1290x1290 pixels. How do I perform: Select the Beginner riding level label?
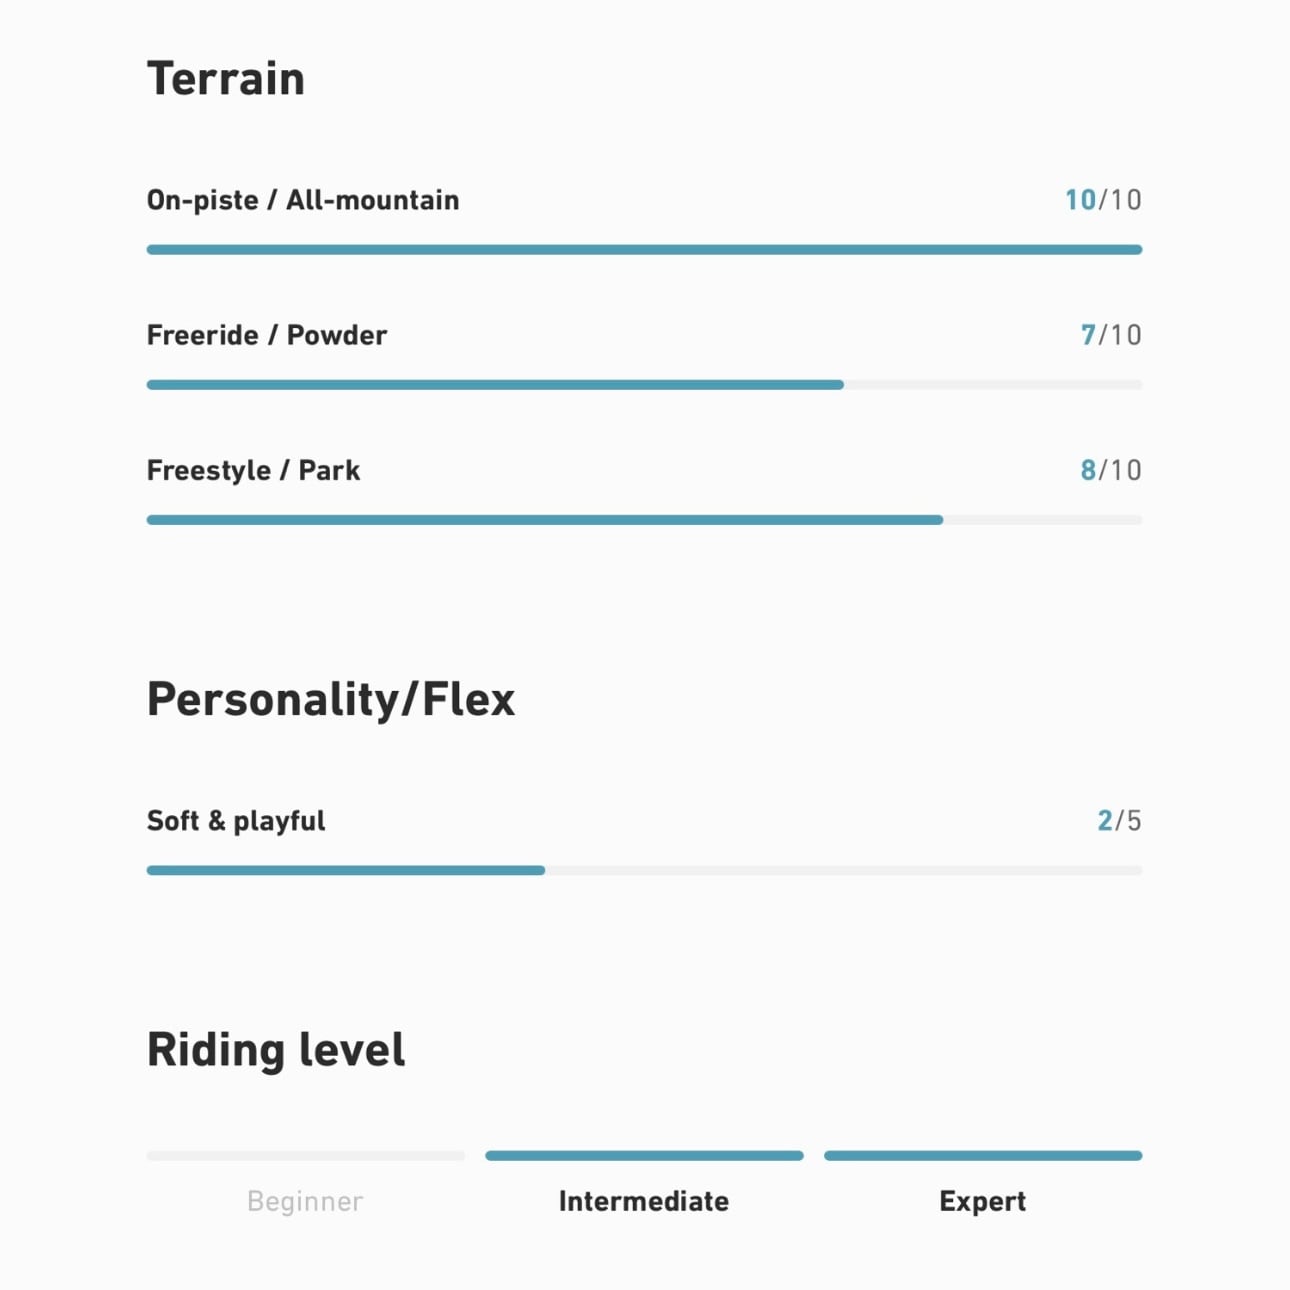pyautogui.click(x=305, y=1201)
